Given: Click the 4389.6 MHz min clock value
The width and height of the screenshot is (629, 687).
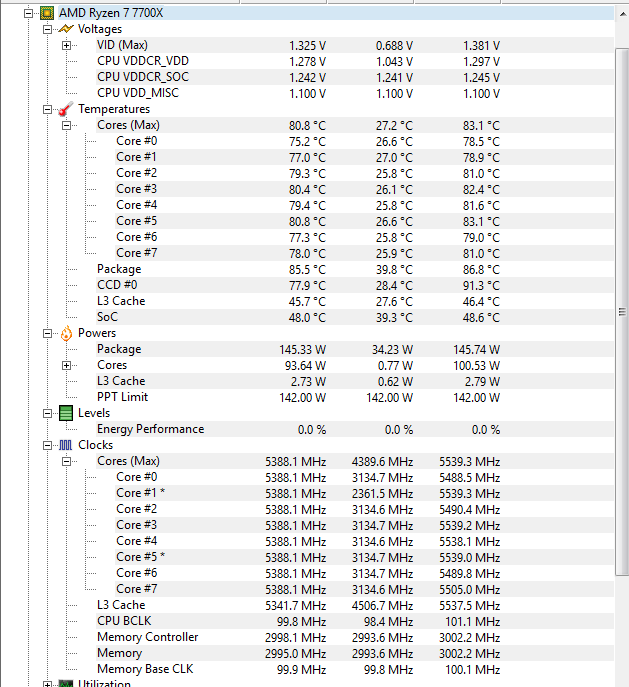Looking at the screenshot, I should coord(382,462).
